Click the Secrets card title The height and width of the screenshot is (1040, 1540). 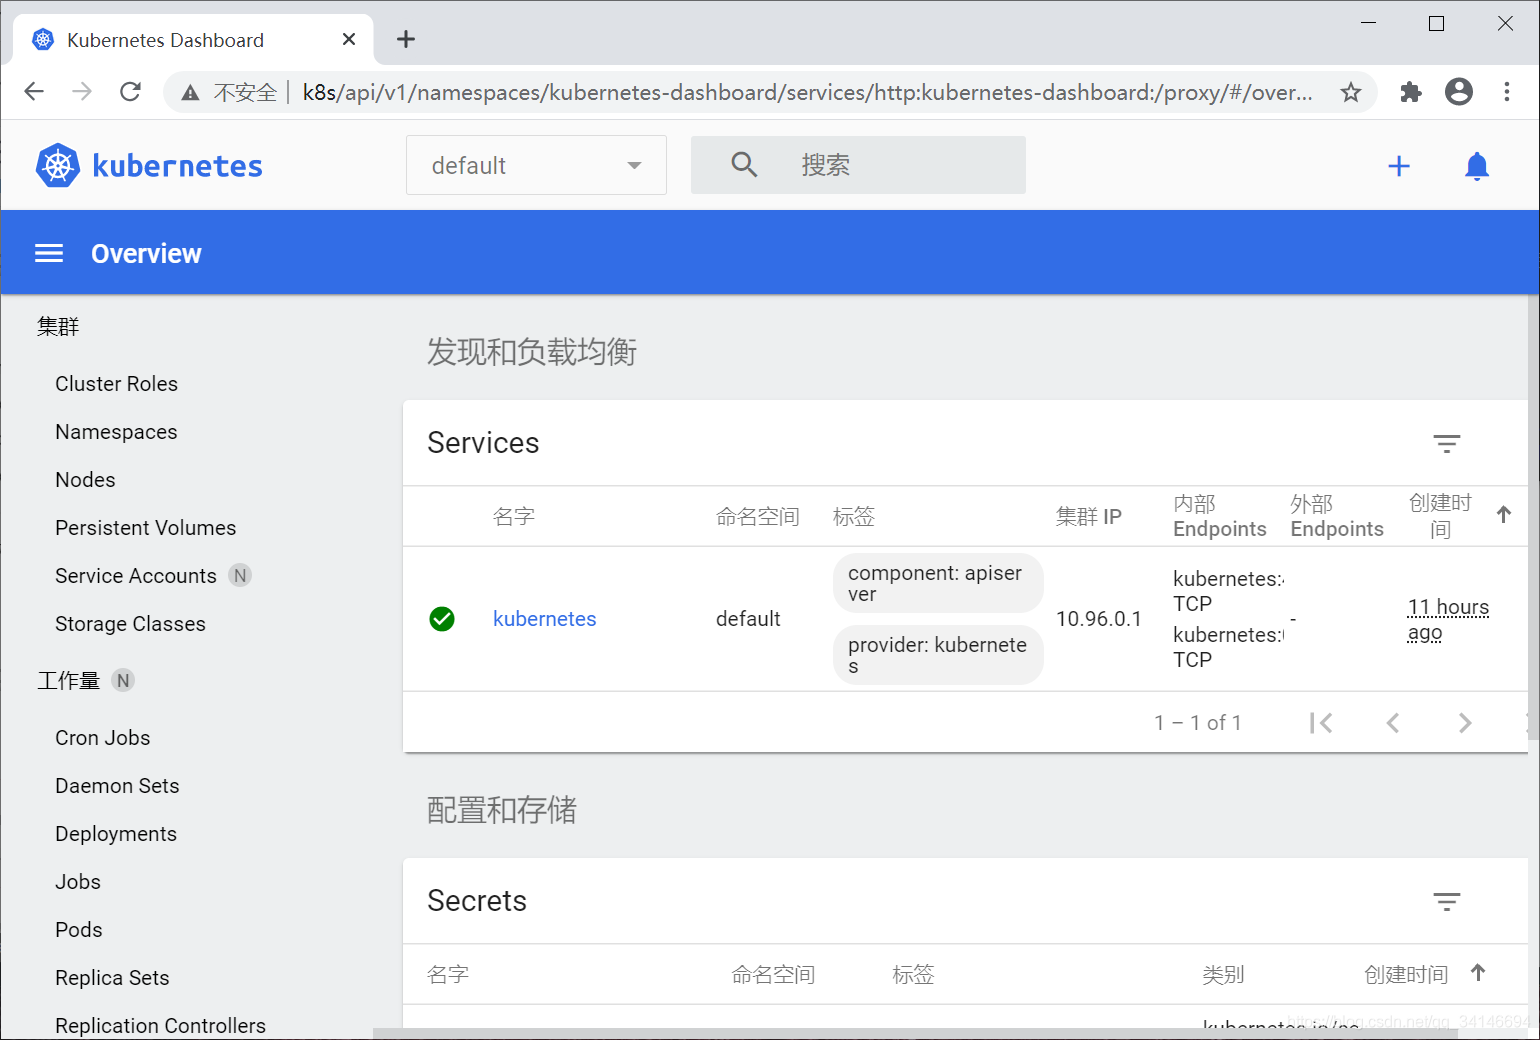[477, 901]
